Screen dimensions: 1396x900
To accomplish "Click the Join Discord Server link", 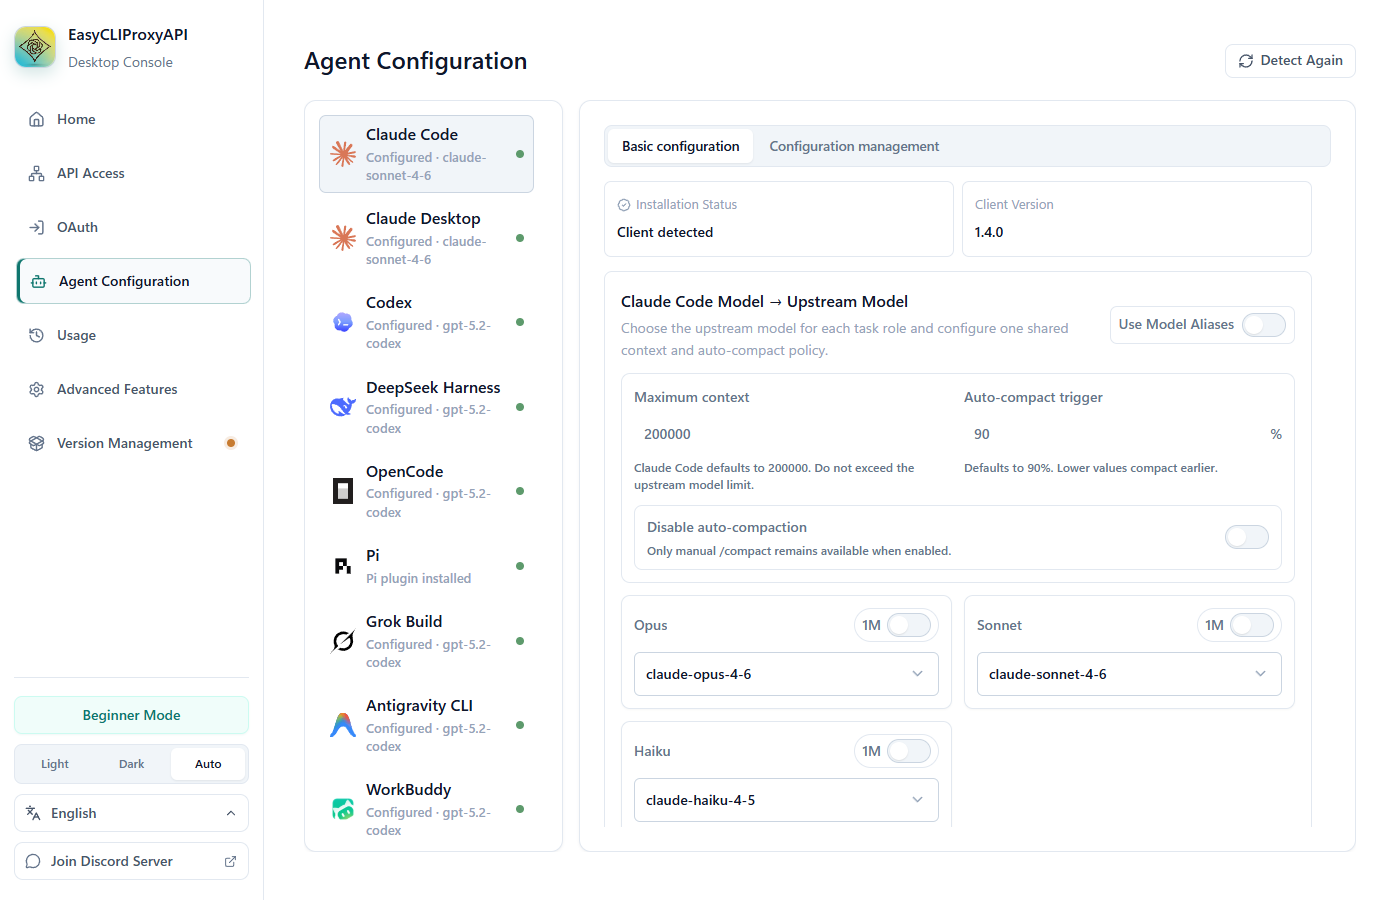I will [131, 861].
